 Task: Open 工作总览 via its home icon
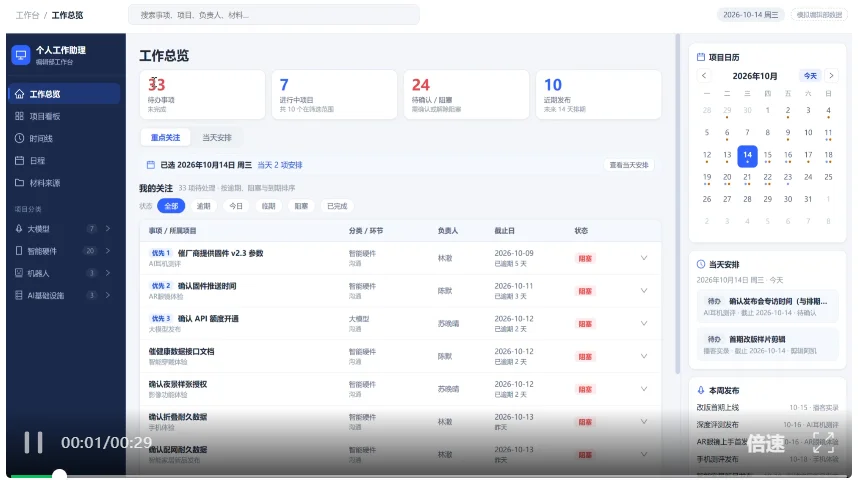[x=20, y=94]
